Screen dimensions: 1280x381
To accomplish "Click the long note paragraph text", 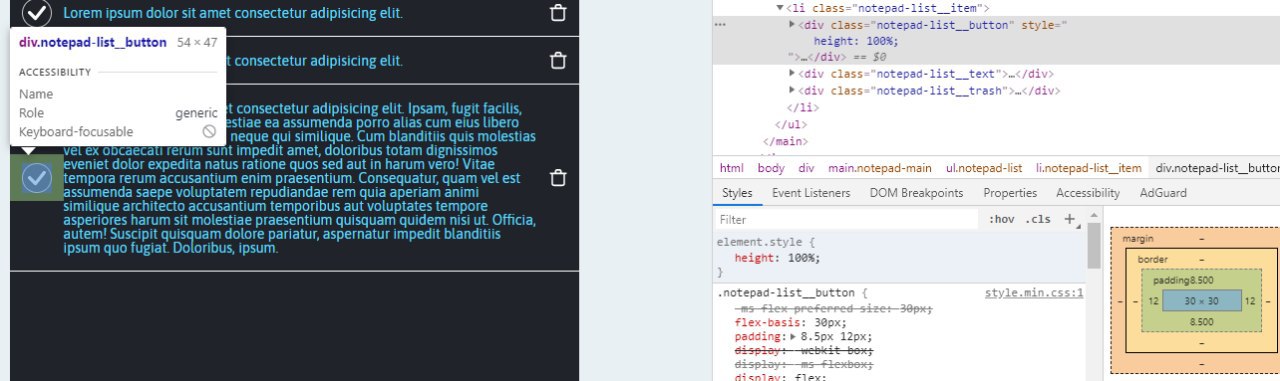I will click(x=301, y=178).
